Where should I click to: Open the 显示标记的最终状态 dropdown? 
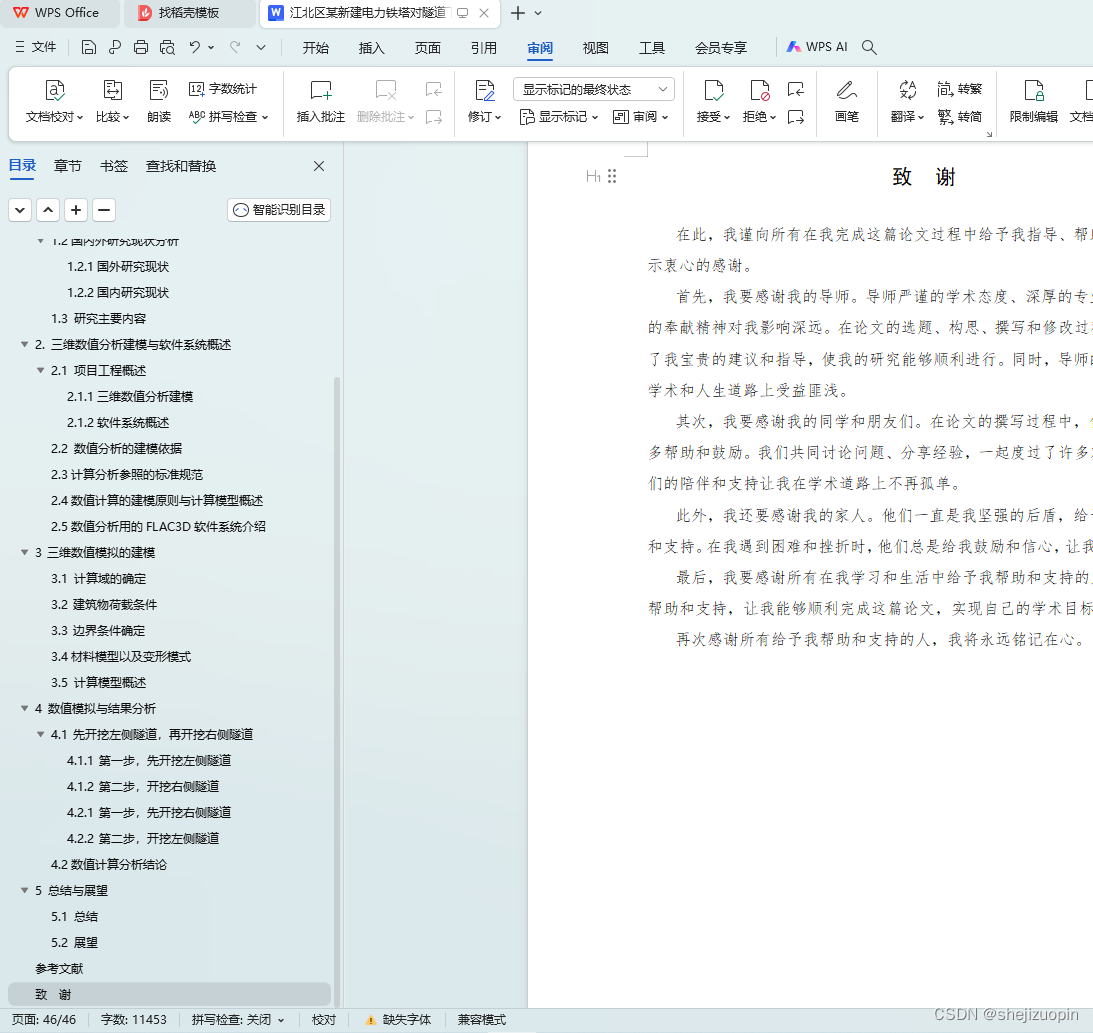pos(593,89)
